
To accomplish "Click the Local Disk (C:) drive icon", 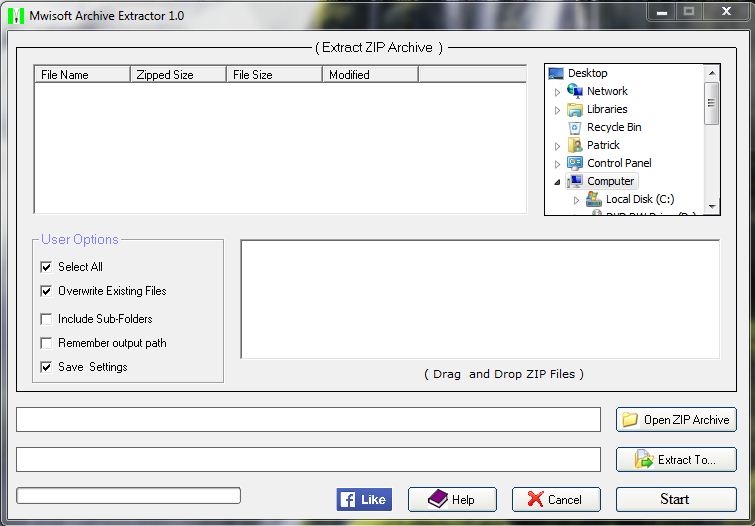I will tap(594, 199).
